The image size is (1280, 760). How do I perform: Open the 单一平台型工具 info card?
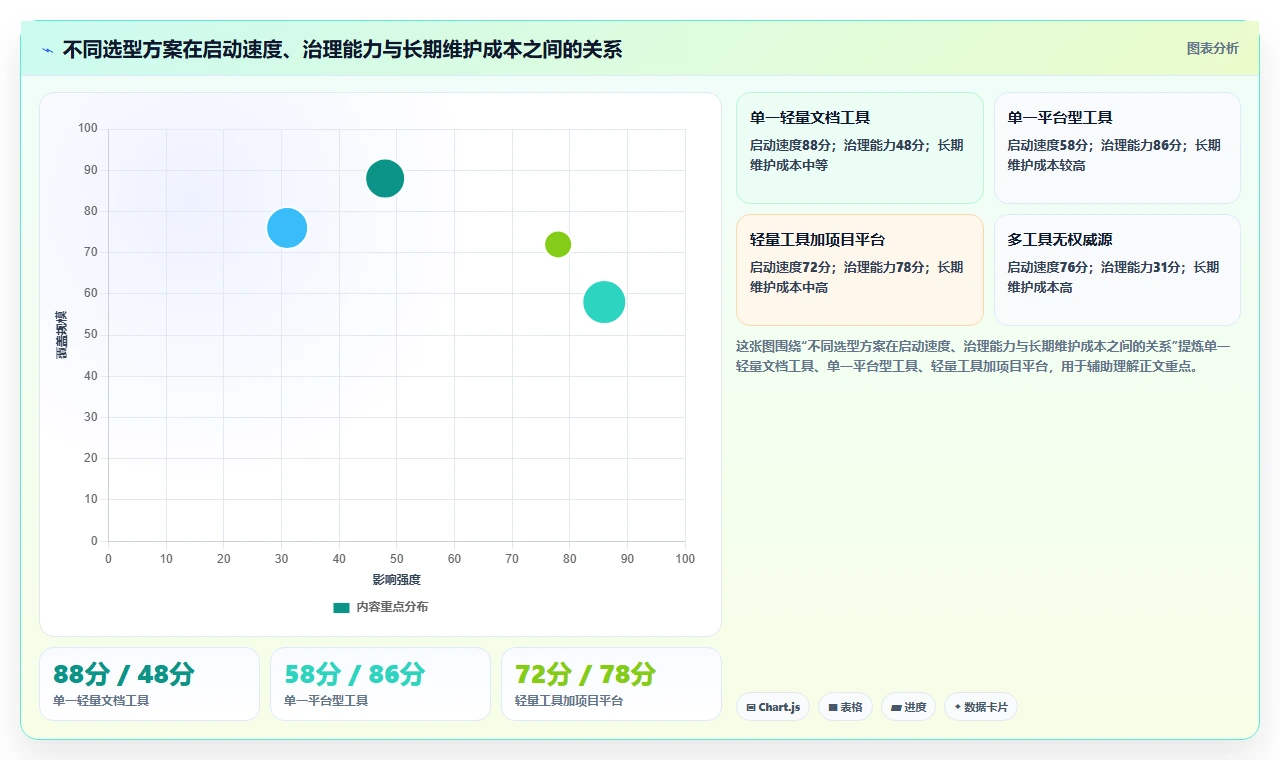[1117, 148]
